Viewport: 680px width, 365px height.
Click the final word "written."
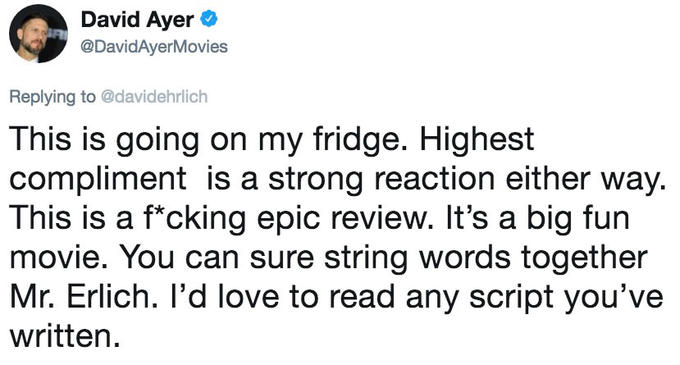pos(64,336)
